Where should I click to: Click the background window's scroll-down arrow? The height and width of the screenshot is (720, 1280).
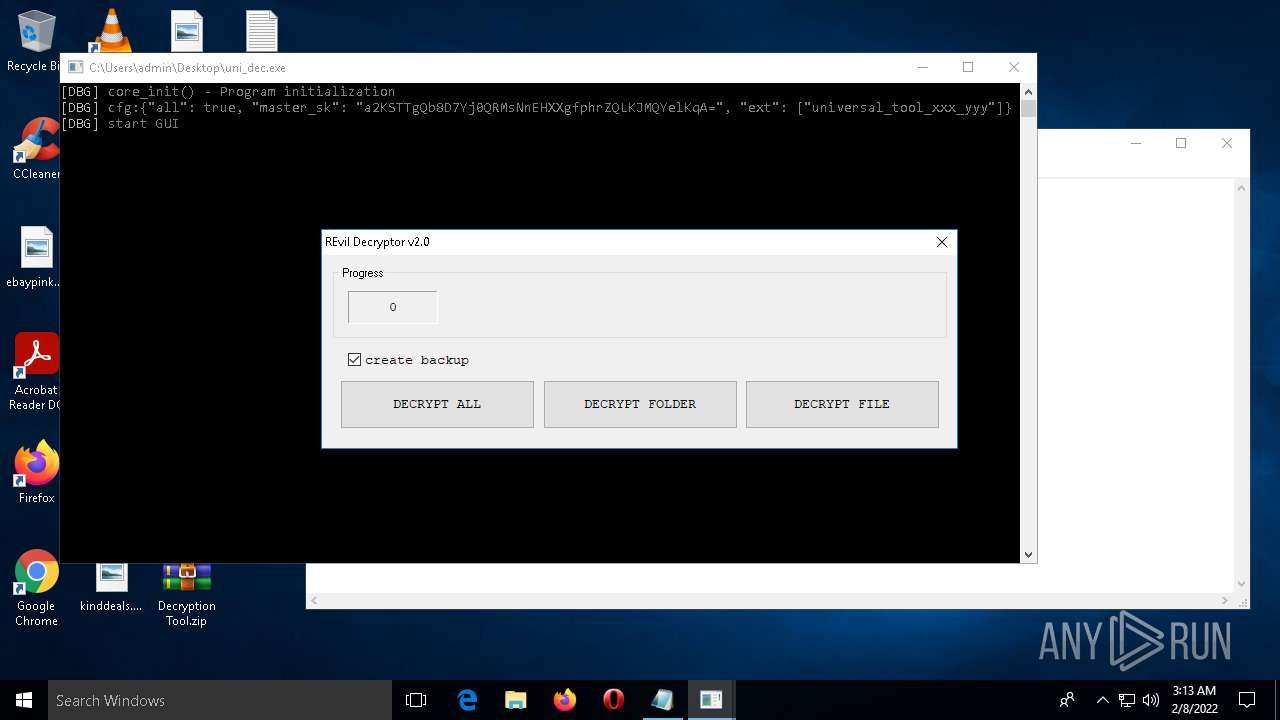coord(1242,584)
